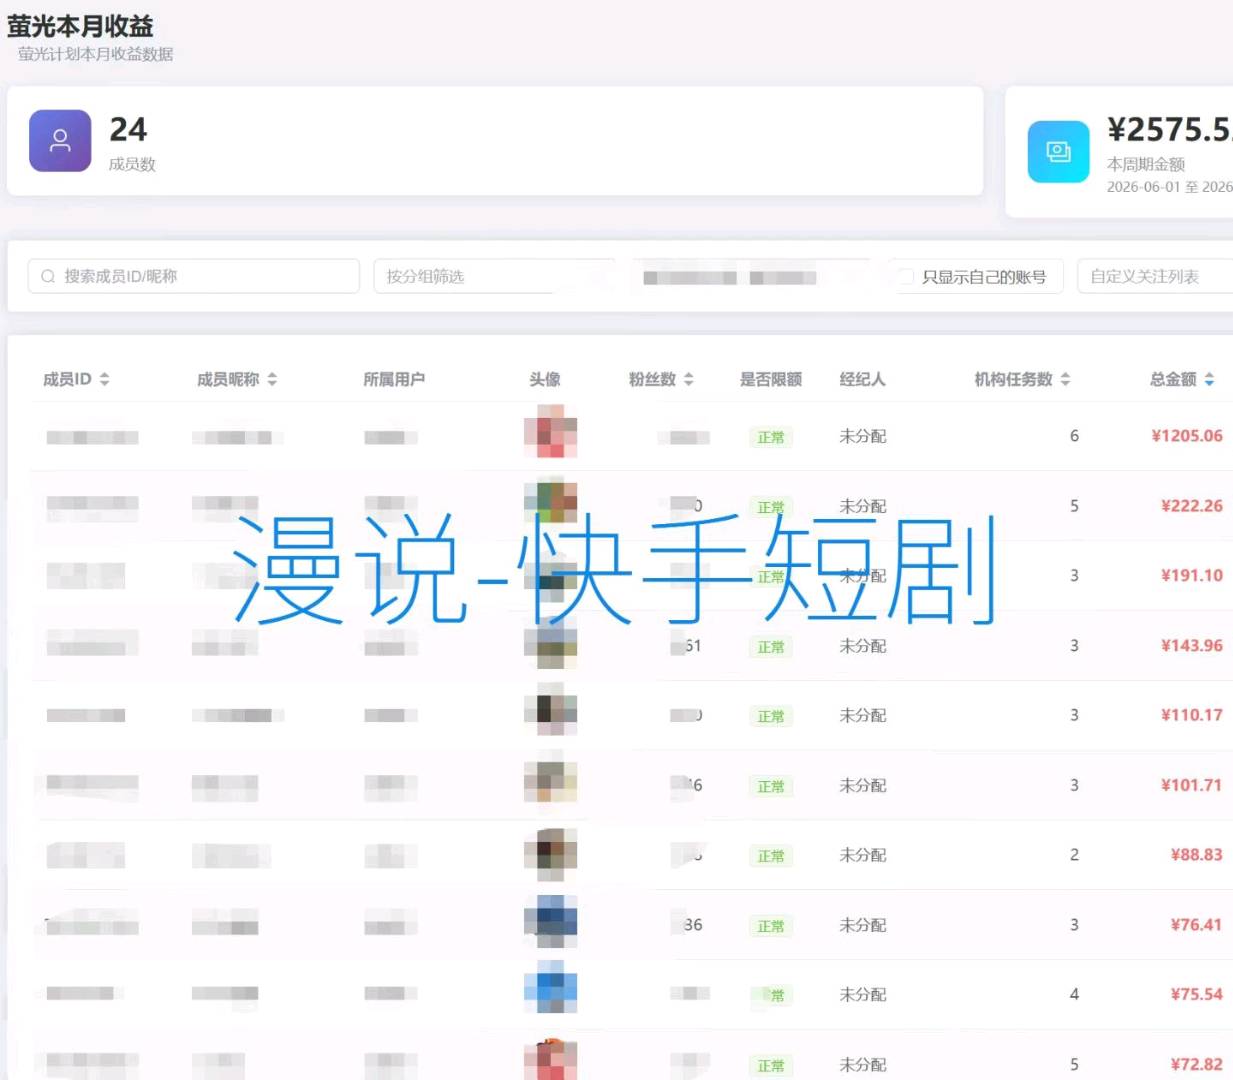
Task: Select the ¥143.96 total amount cell
Action: 1192,645
